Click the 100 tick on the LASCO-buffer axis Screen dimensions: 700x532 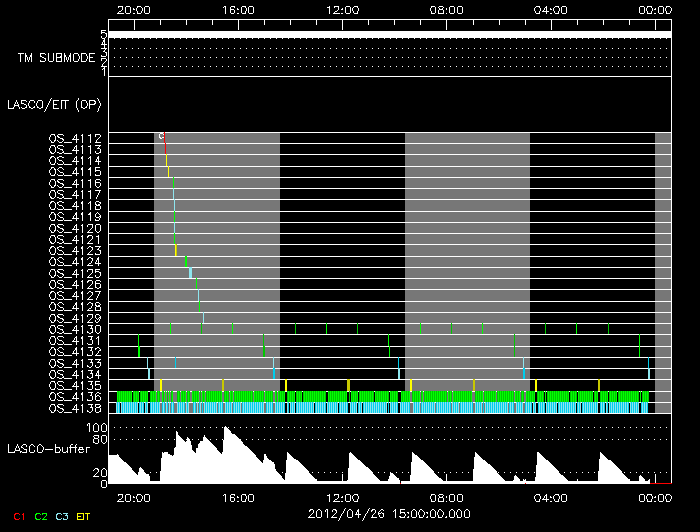click(x=97, y=428)
